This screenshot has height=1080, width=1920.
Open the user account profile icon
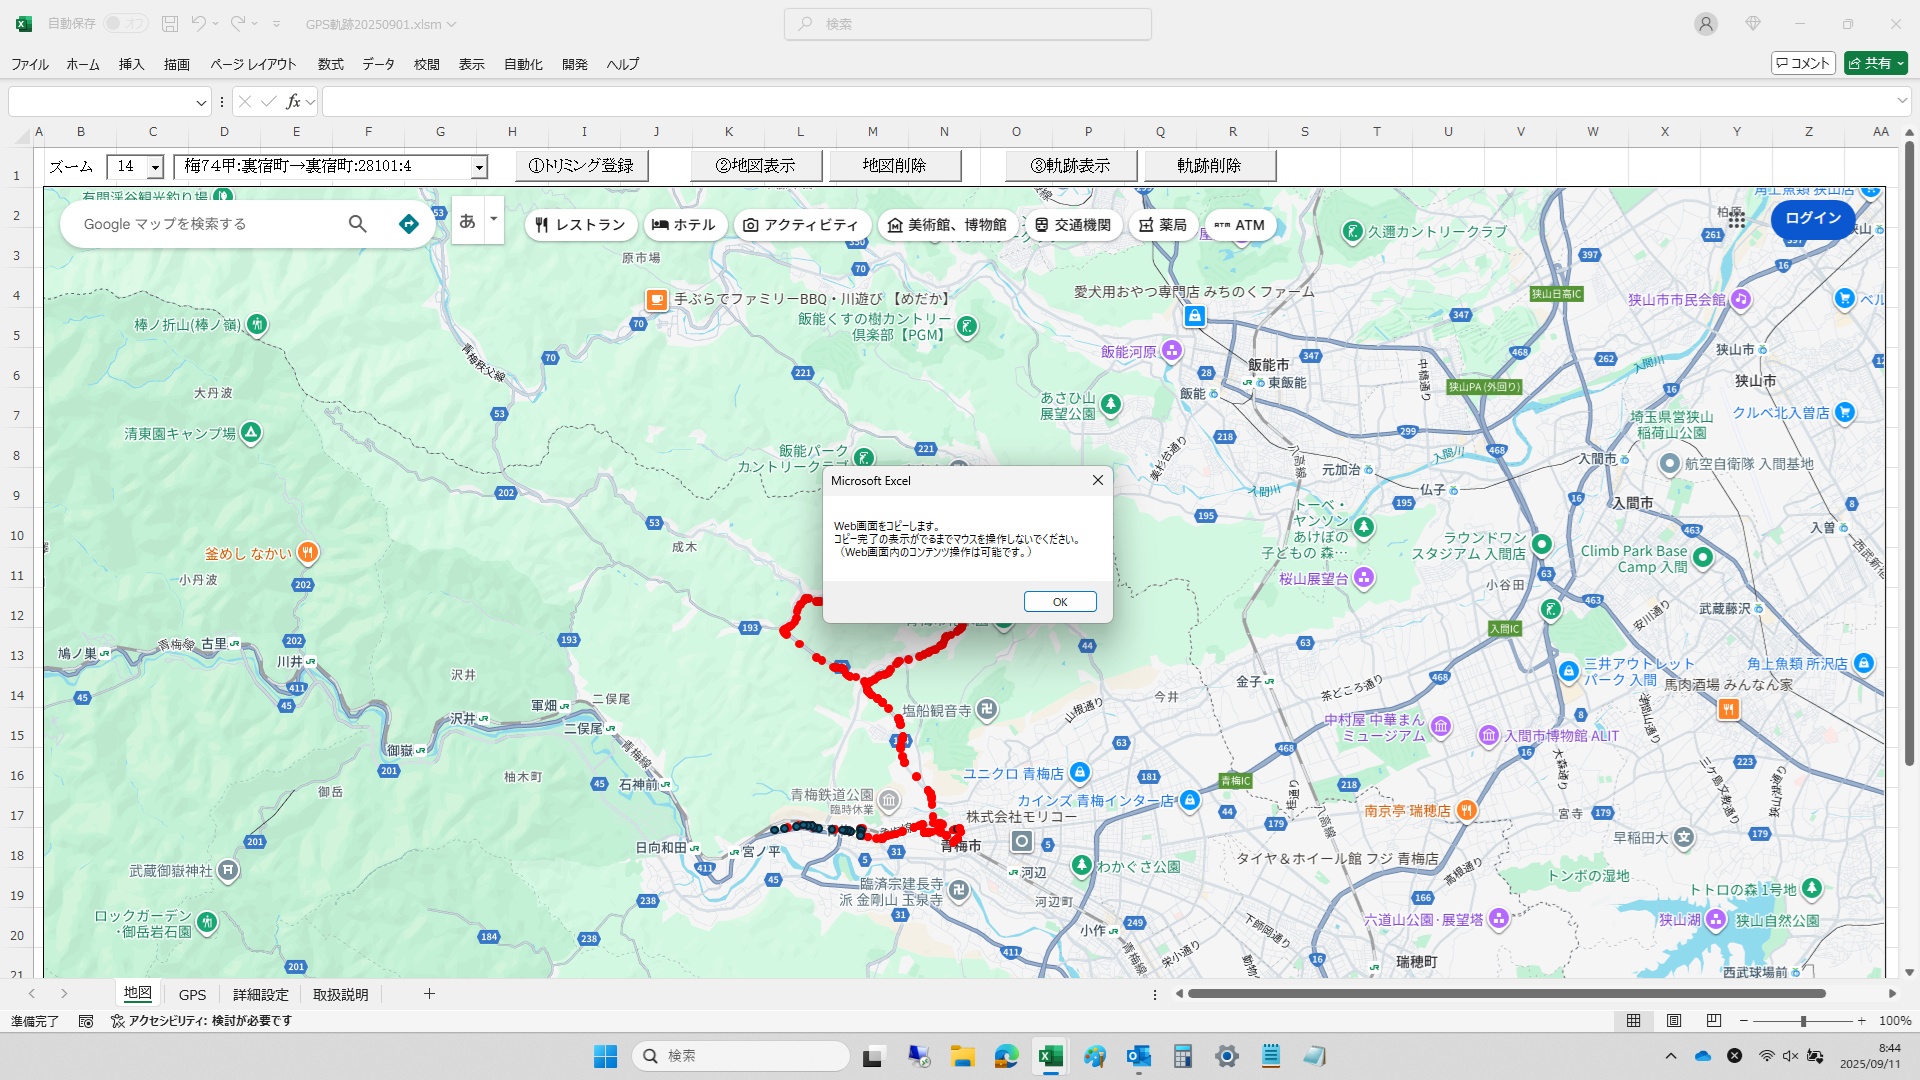click(1706, 24)
